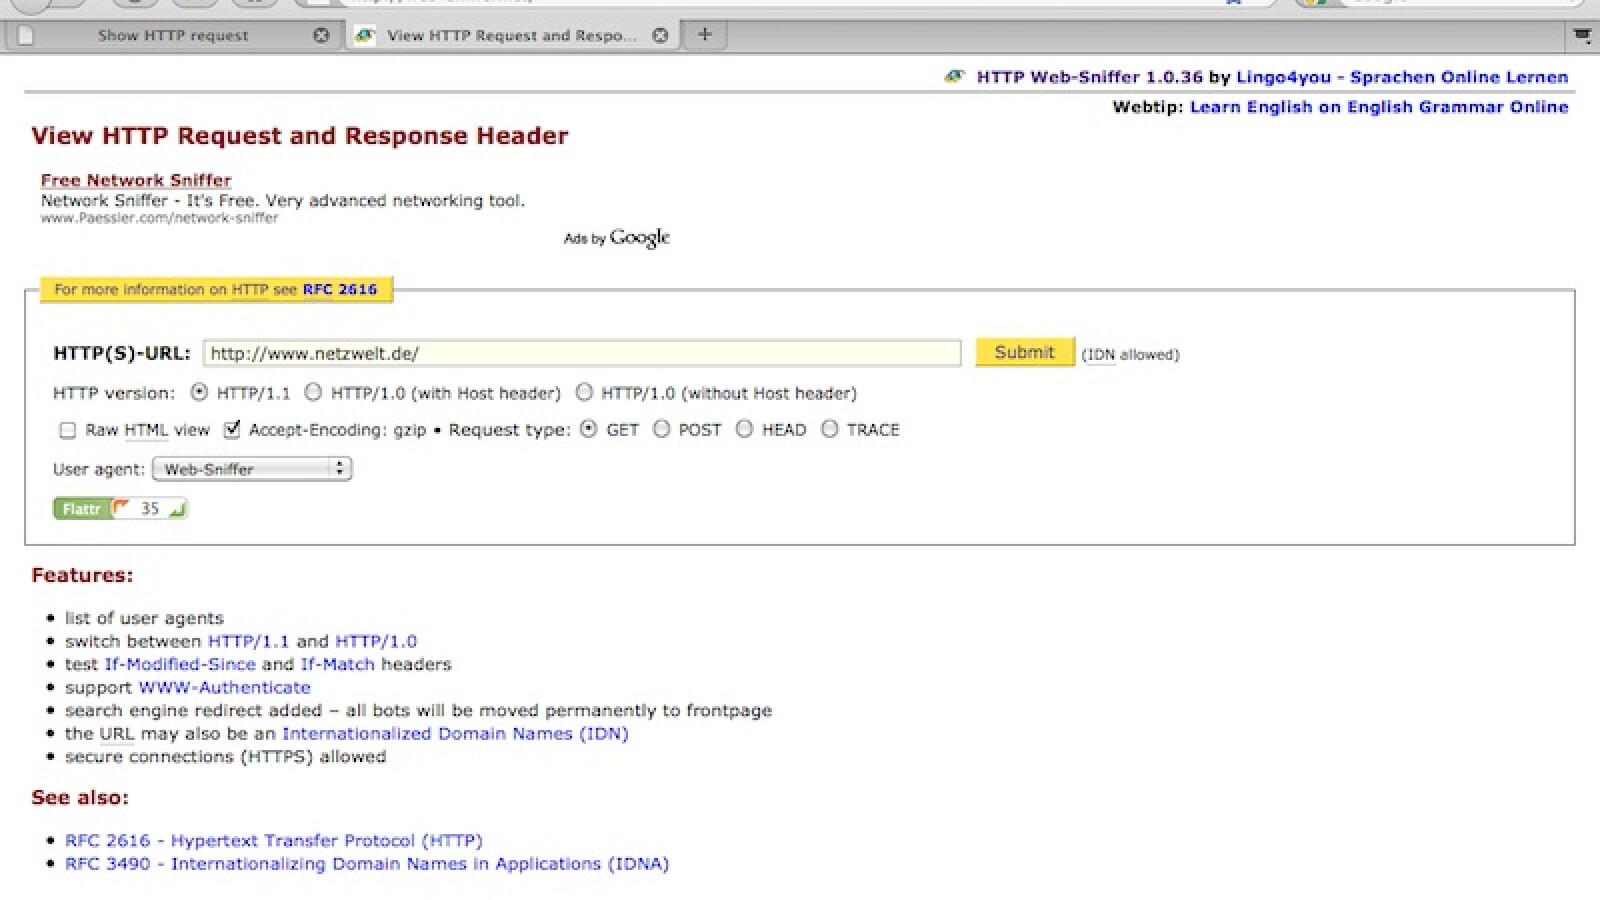
Task: Click the Web-Sniffer favicon on active tab
Action: 365,36
